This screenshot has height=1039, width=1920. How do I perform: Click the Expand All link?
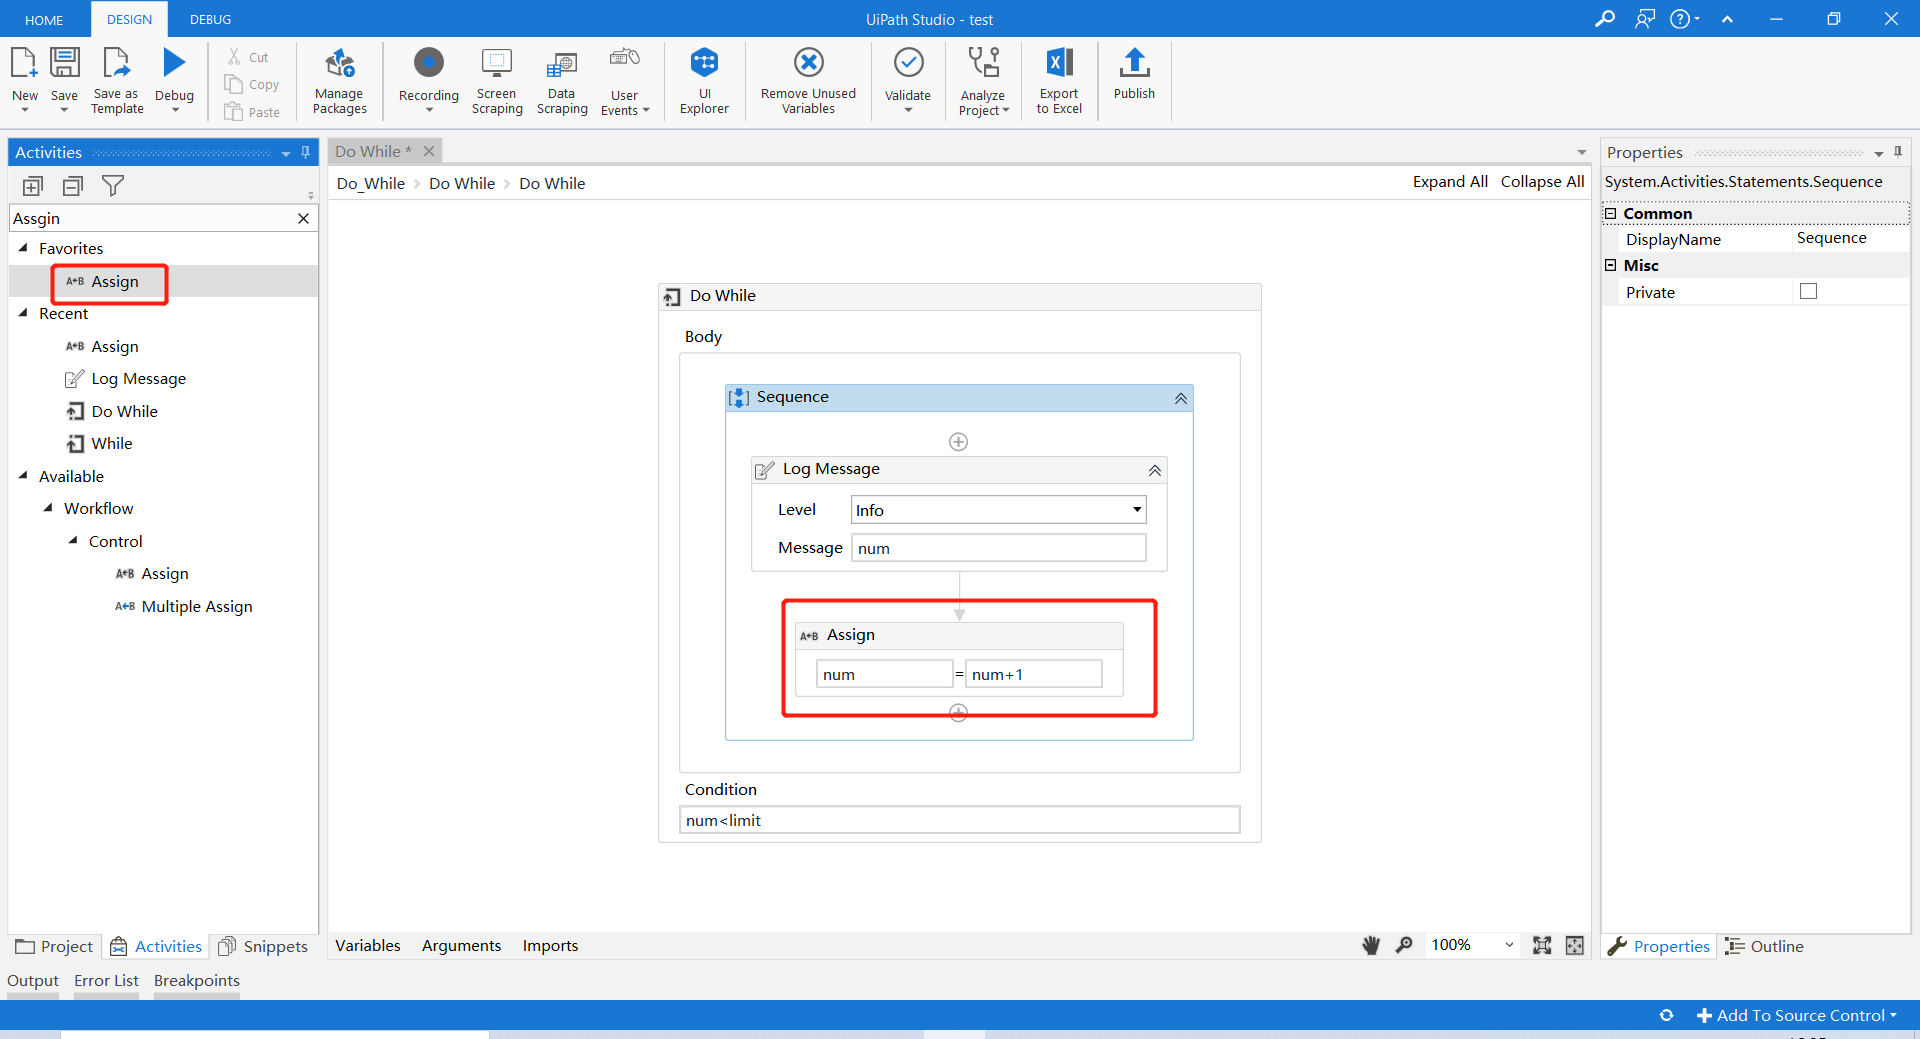click(1450, 182)
